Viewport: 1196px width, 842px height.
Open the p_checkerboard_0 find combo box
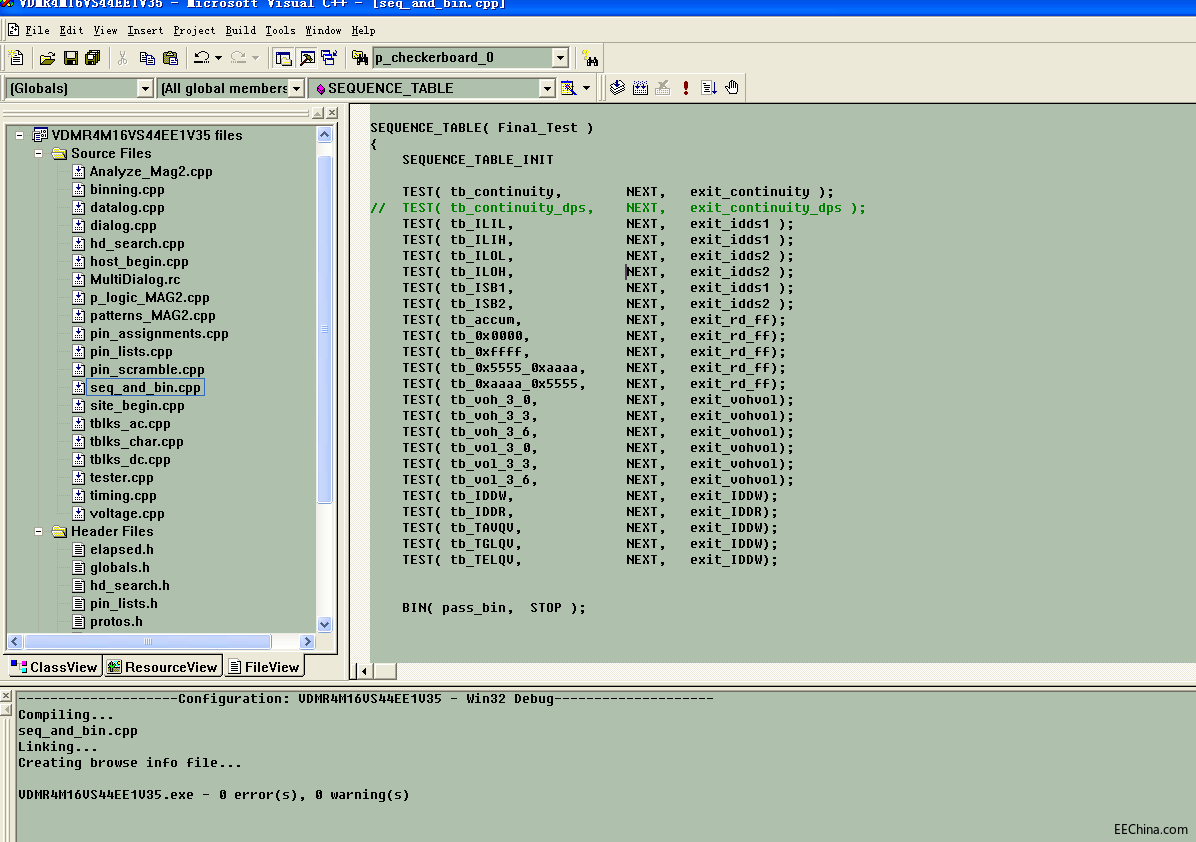(560, 58)
